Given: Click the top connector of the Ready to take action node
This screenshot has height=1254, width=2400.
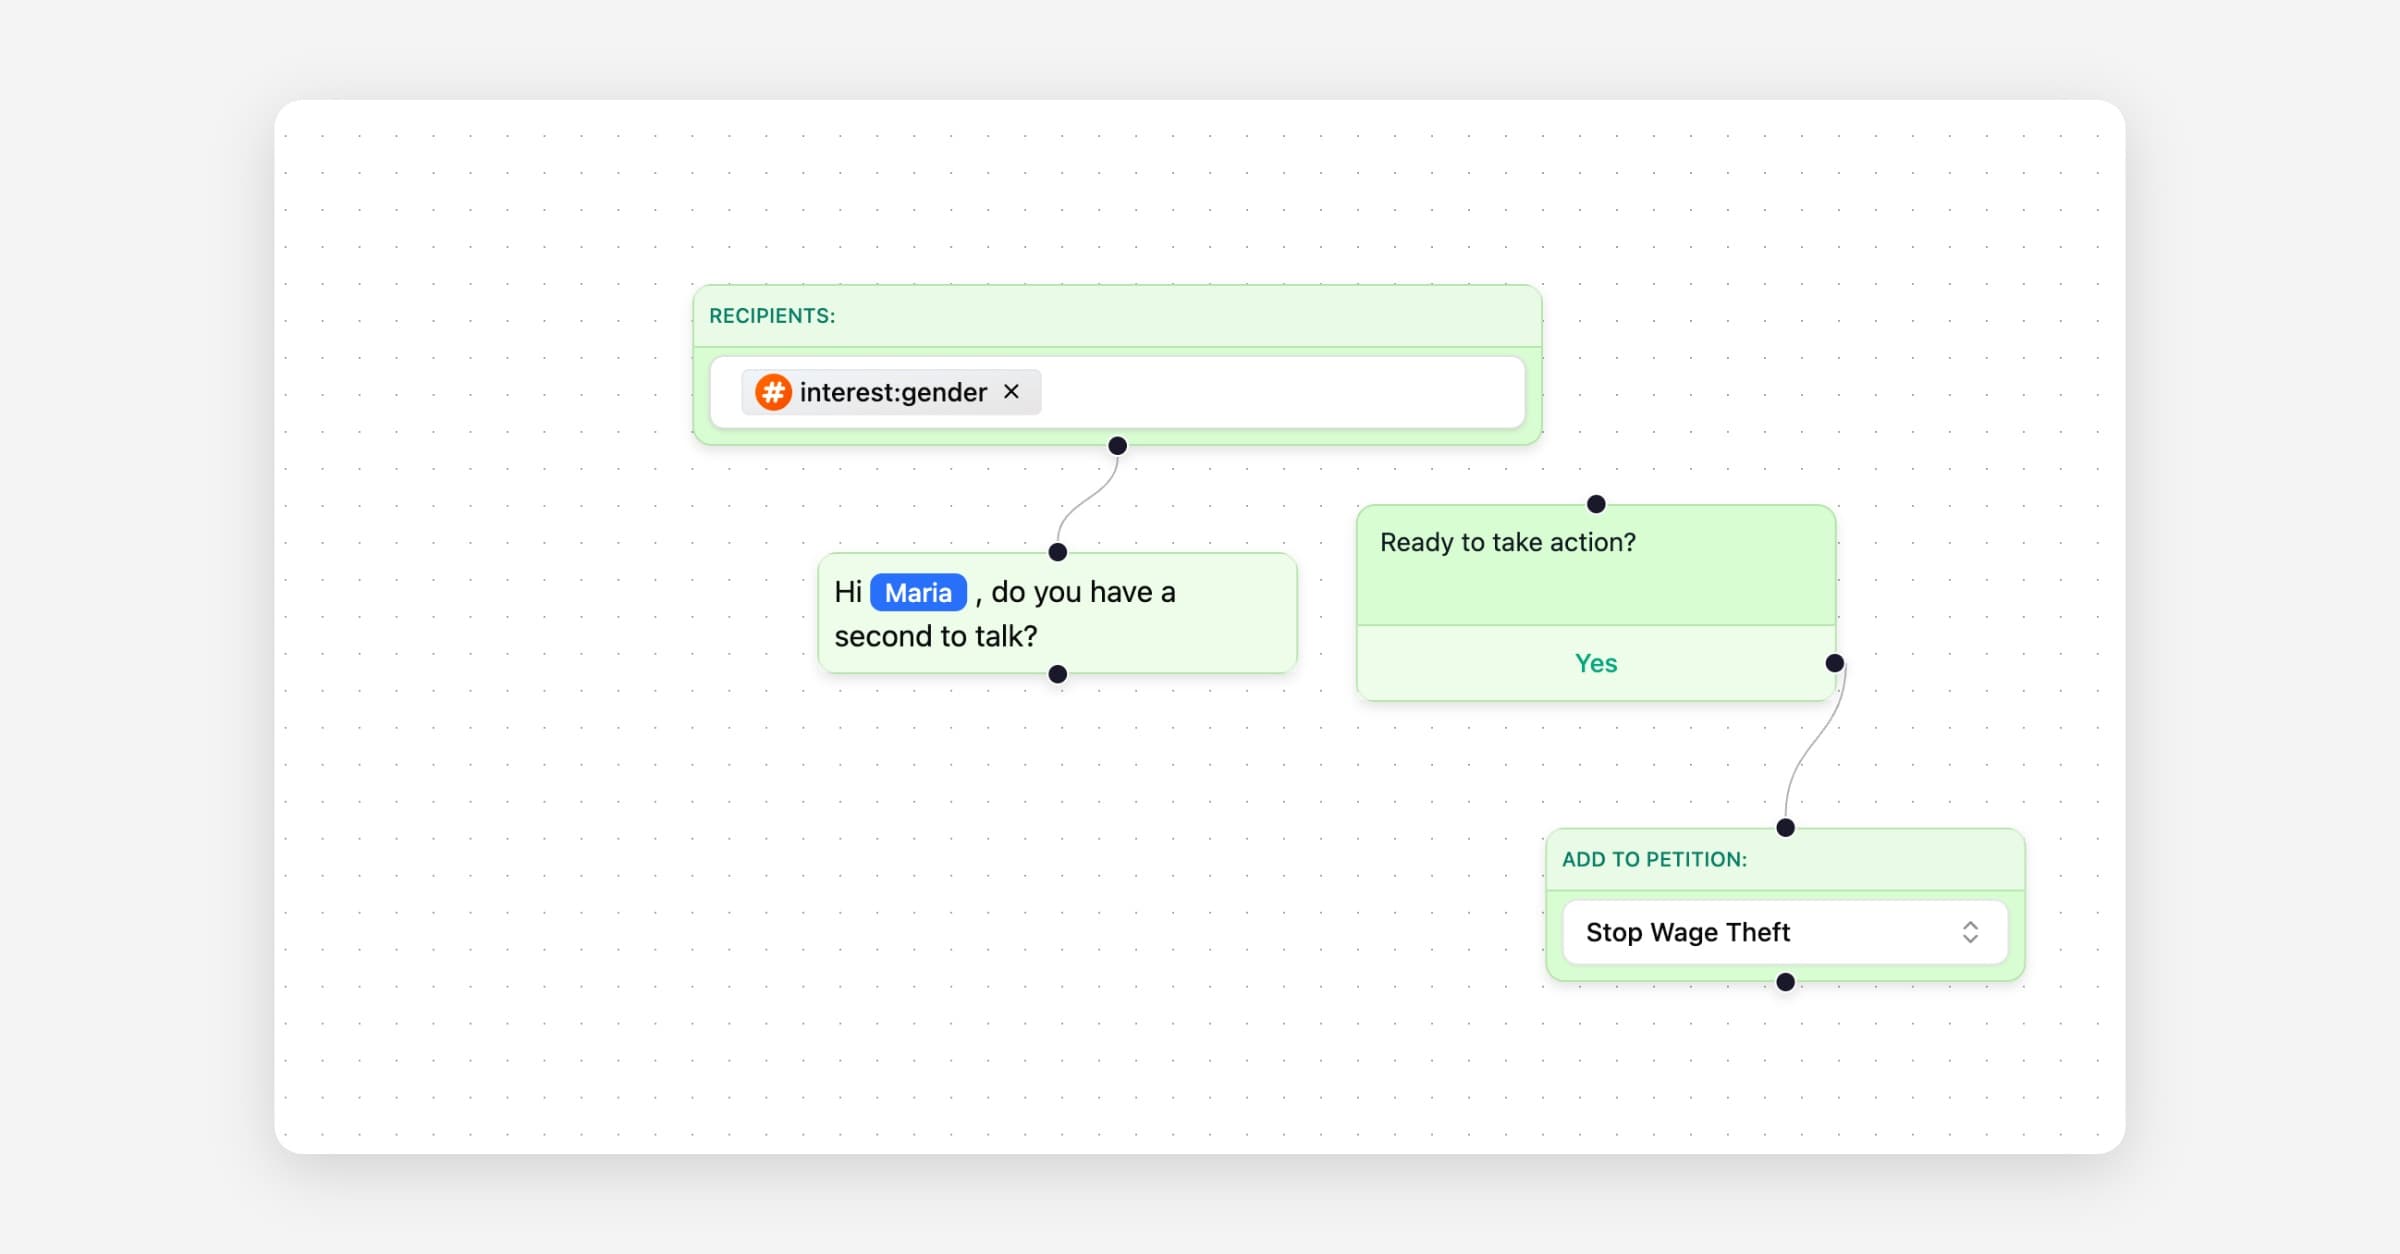Looking at the screenshot, I should 1596,504.
